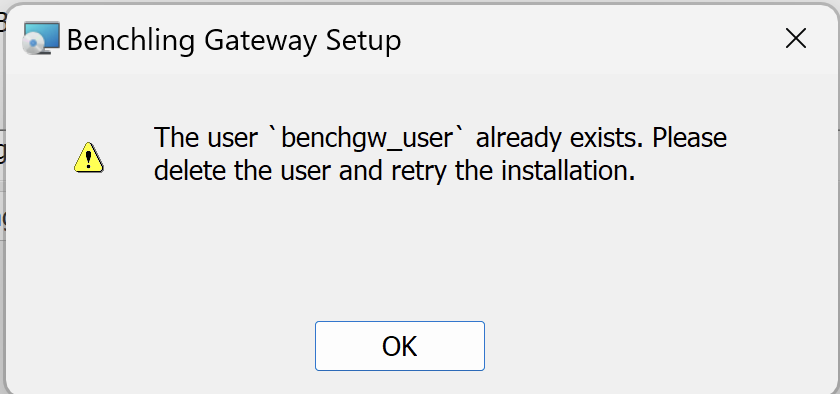Click the "already exists" text in the message
This screenshot has height=394, width=840.
(560, 138)
